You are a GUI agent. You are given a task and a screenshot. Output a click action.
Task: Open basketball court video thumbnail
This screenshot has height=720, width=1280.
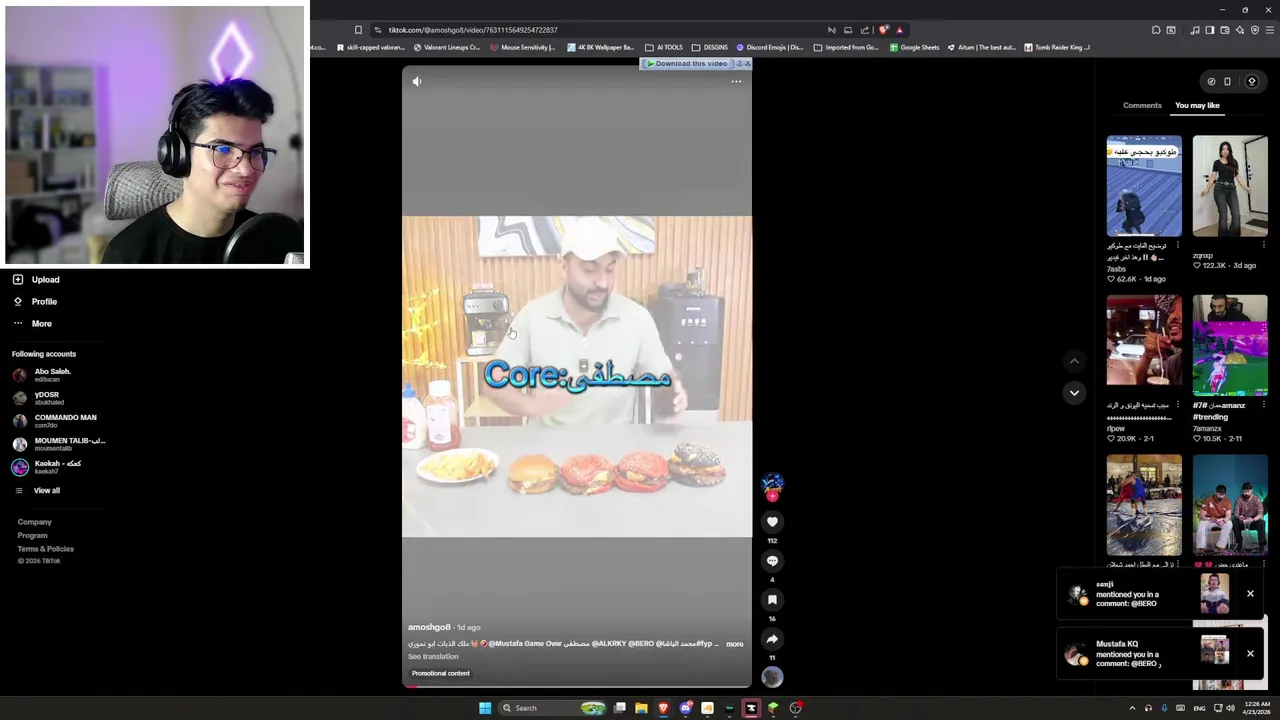coord(1144,505)
